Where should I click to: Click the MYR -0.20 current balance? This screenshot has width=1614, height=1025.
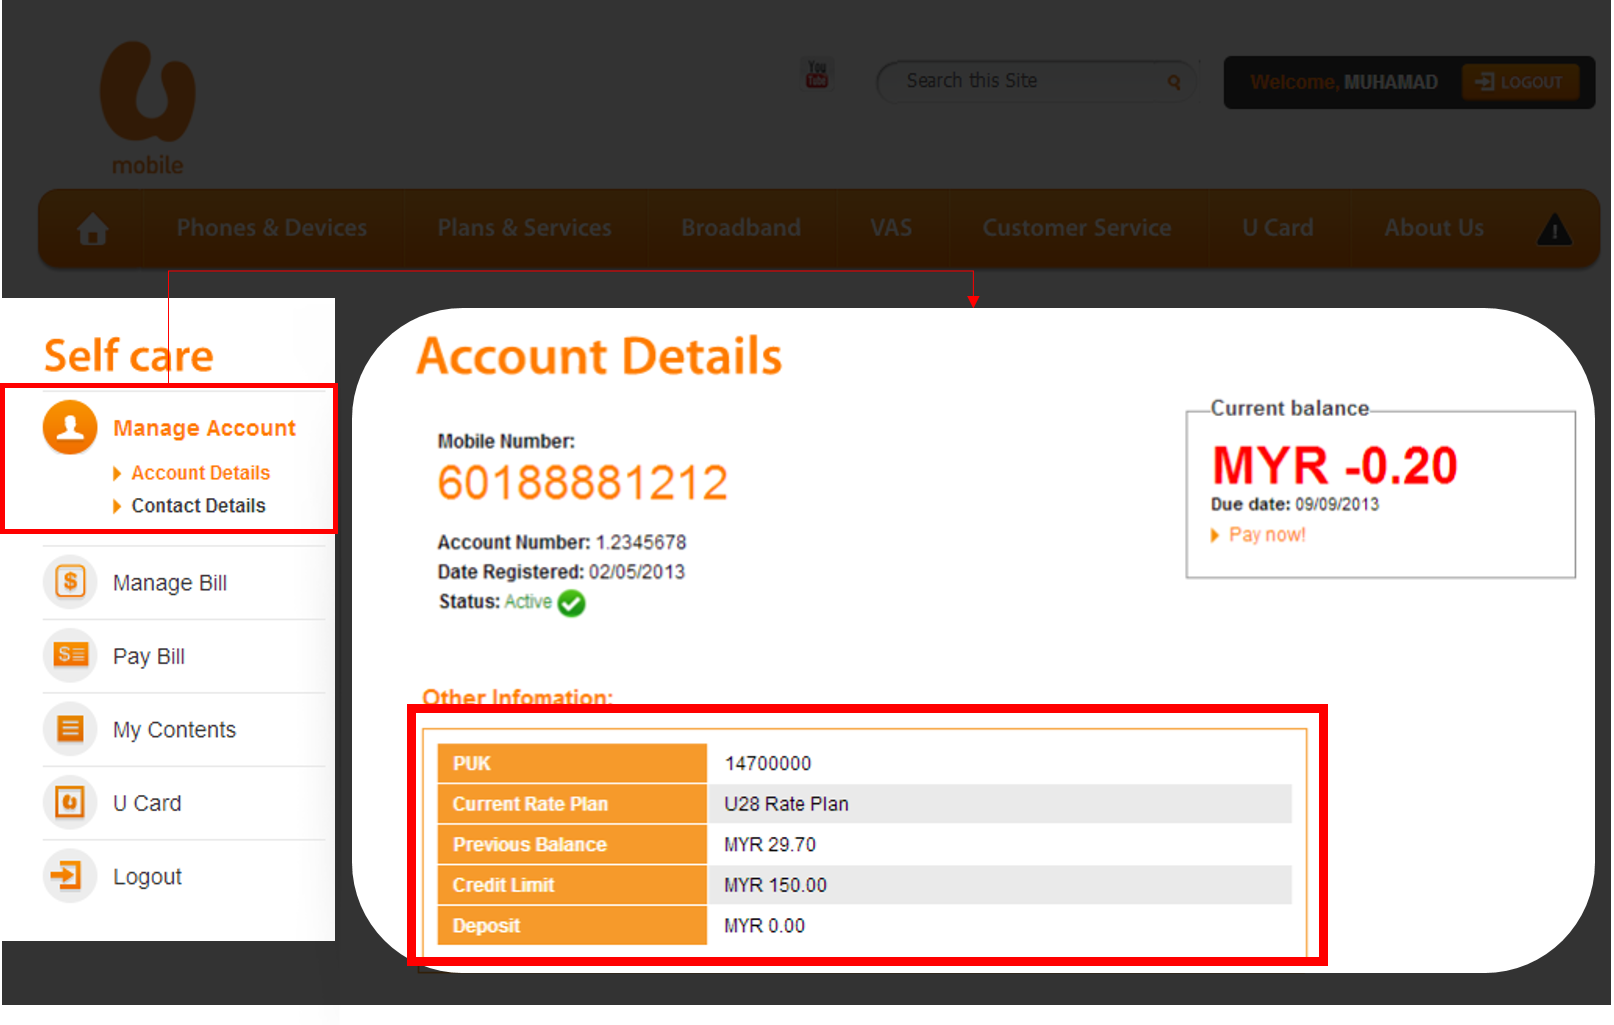(1335, 466)
